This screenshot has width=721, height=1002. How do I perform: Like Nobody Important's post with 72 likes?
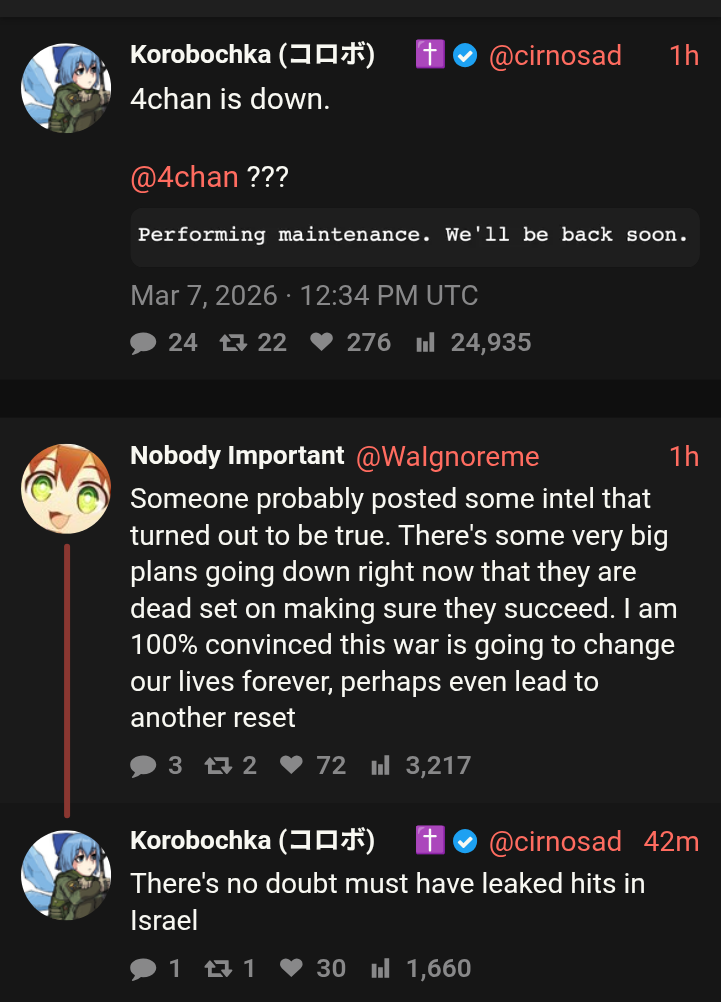291,766
